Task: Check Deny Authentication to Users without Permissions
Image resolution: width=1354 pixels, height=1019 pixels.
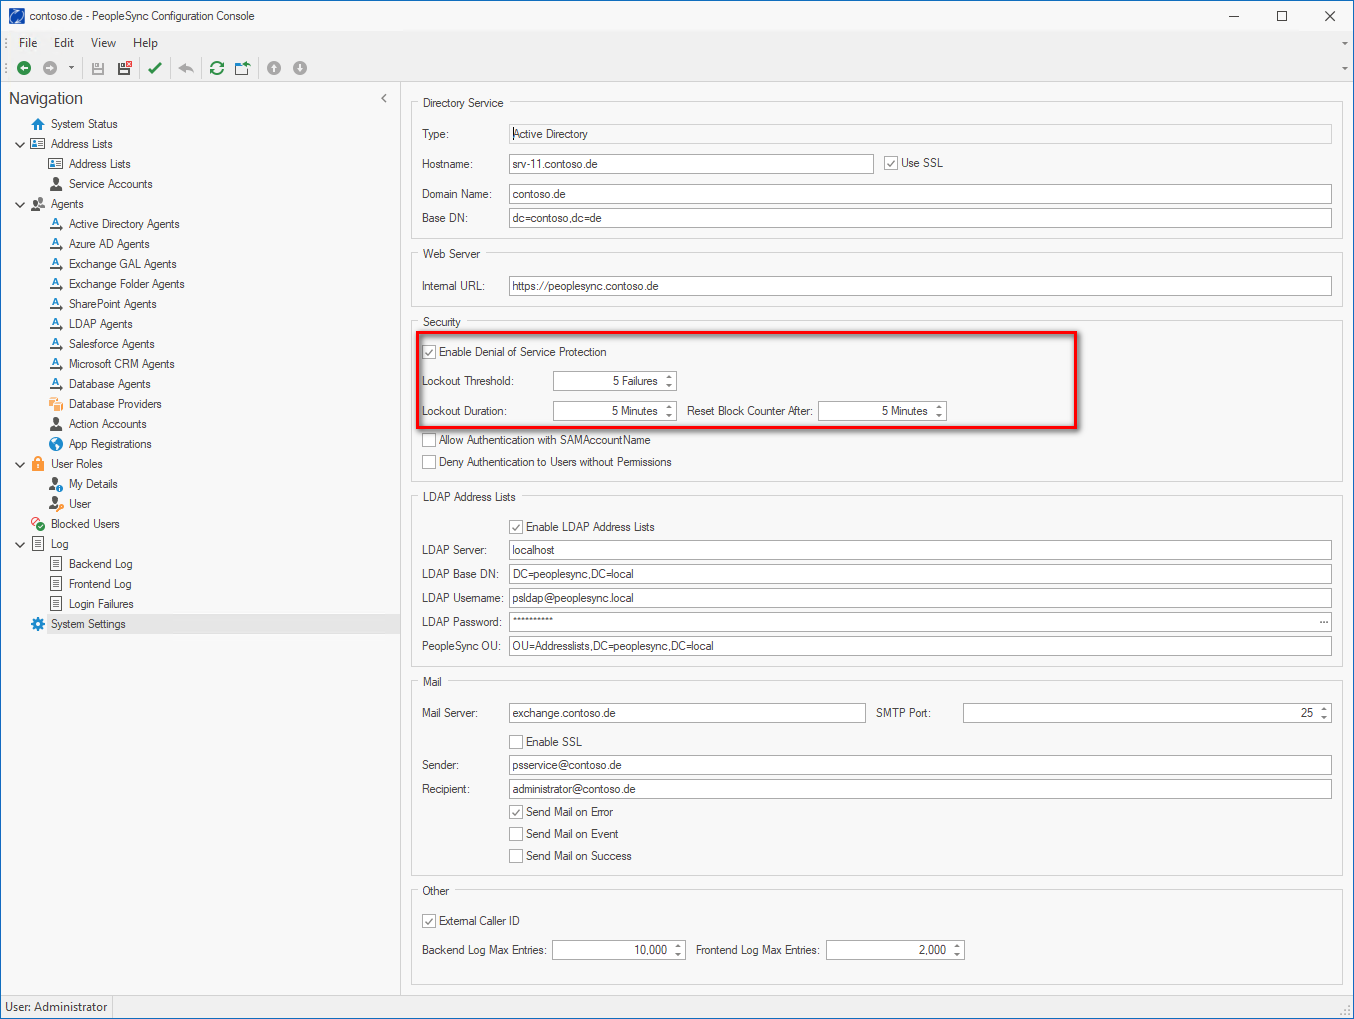Action: (x=429, y=462)
